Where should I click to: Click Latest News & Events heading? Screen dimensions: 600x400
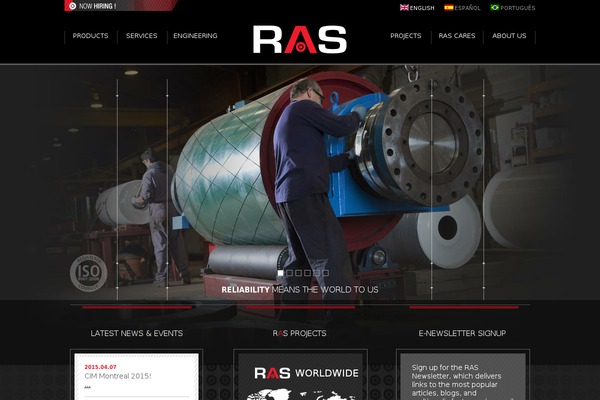137,333
